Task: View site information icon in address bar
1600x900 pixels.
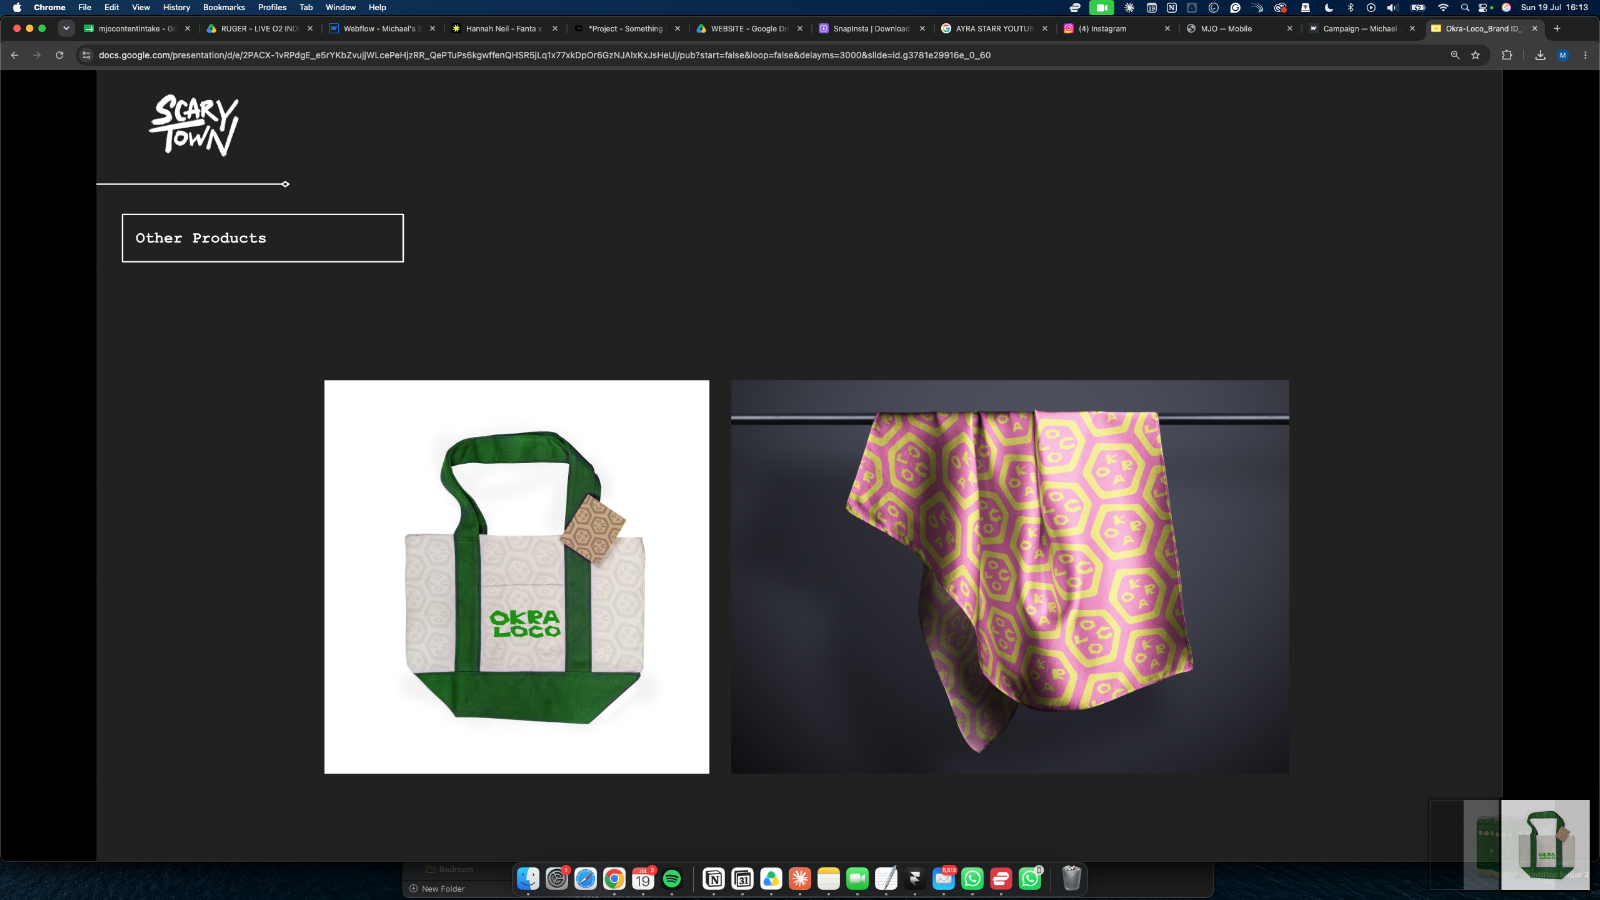Action: [86, 55]
